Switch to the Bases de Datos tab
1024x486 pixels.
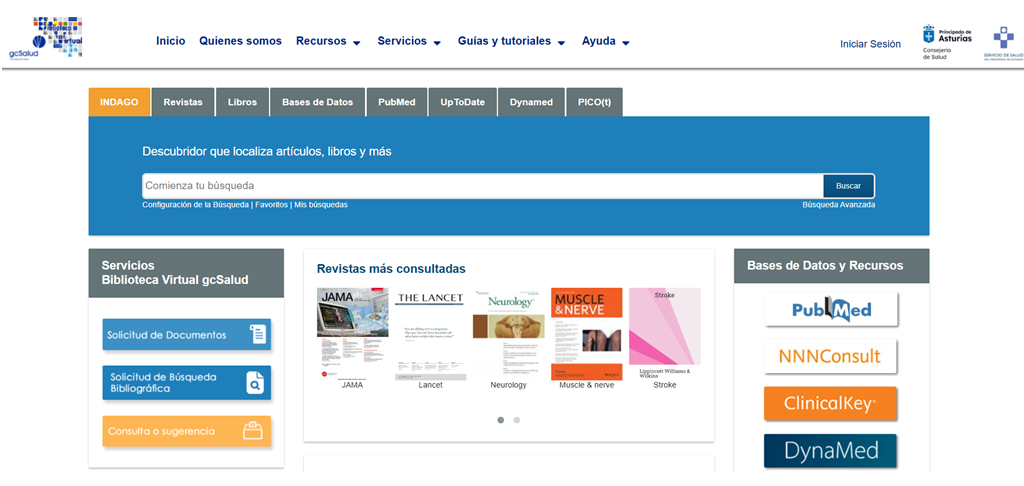pos(317,102)
